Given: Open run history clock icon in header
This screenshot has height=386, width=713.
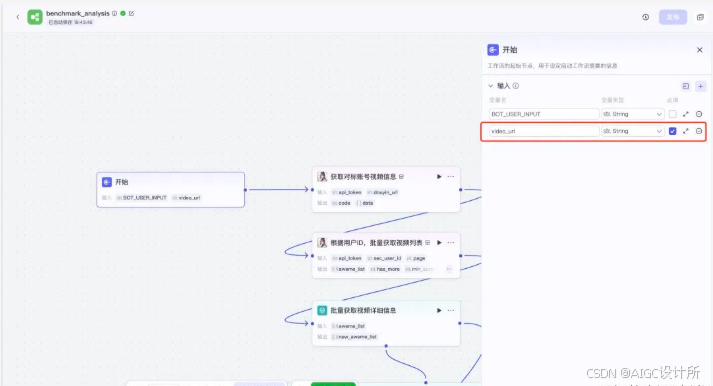Looking at the screenshot, I should coord(646,17).
